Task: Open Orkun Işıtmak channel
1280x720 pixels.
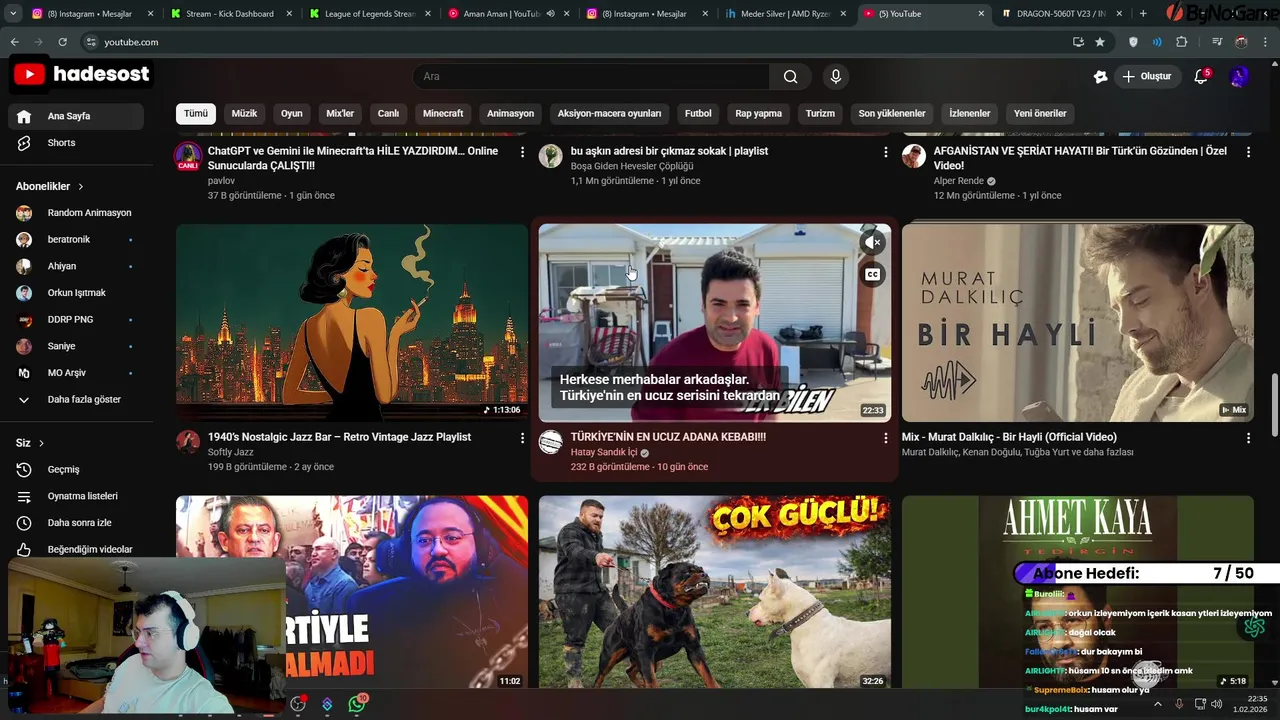Action: [76, 293]
